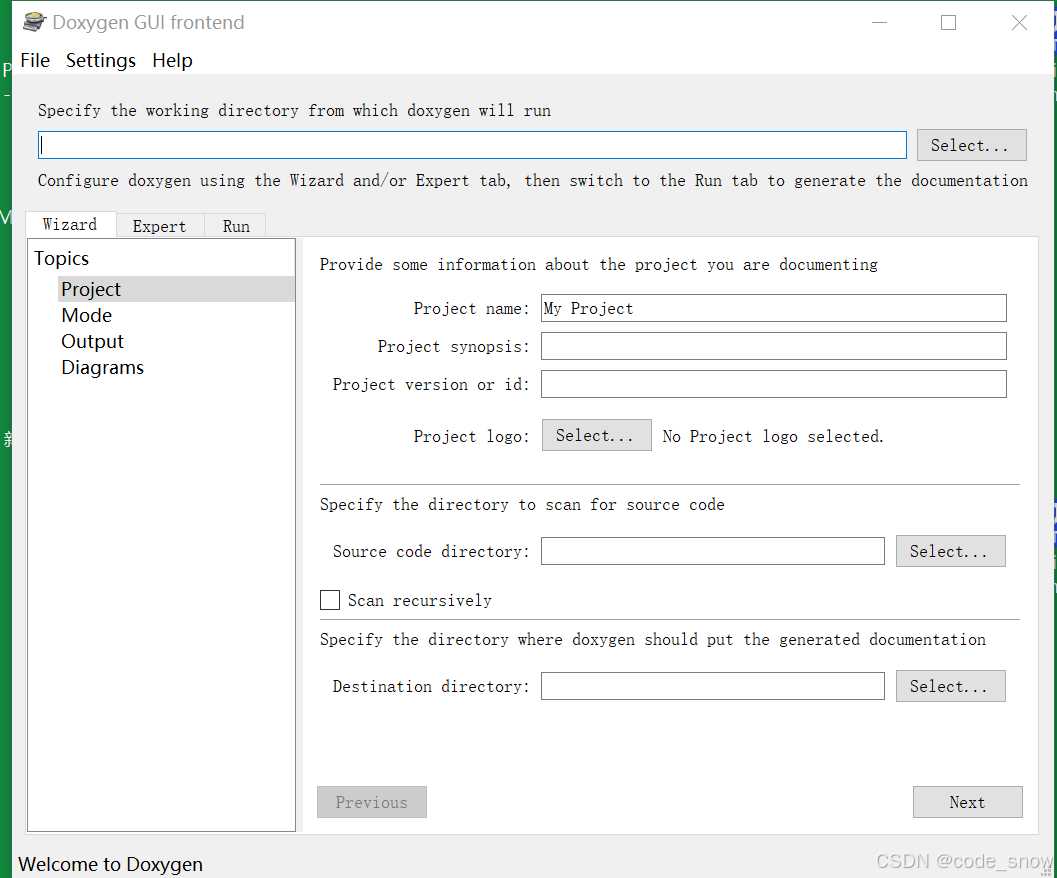Viewport: 1057px width, 878px height.
Task: Switch to the Expert tab
Action: point(160,226)
